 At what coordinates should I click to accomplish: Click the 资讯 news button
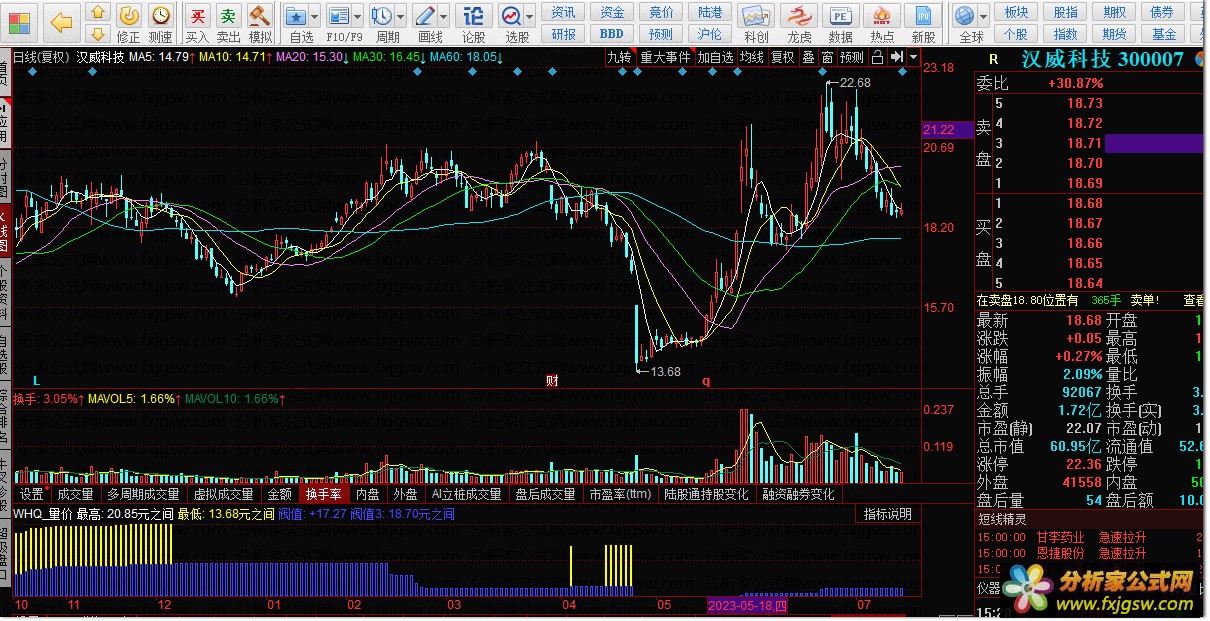[564, 12]
